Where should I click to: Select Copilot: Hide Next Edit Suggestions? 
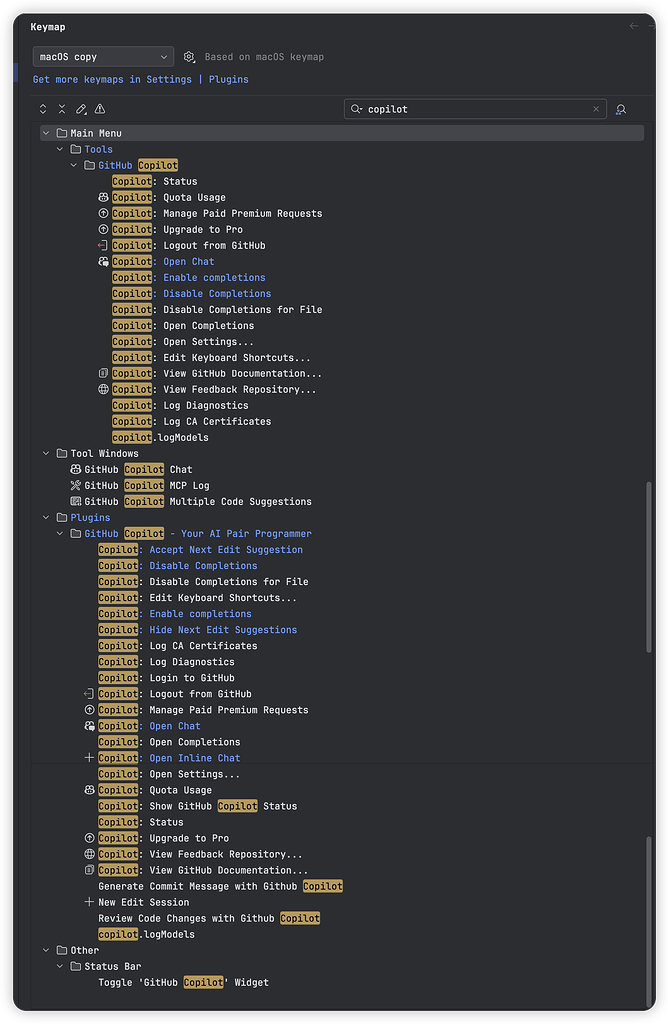[x=198, y=630]
